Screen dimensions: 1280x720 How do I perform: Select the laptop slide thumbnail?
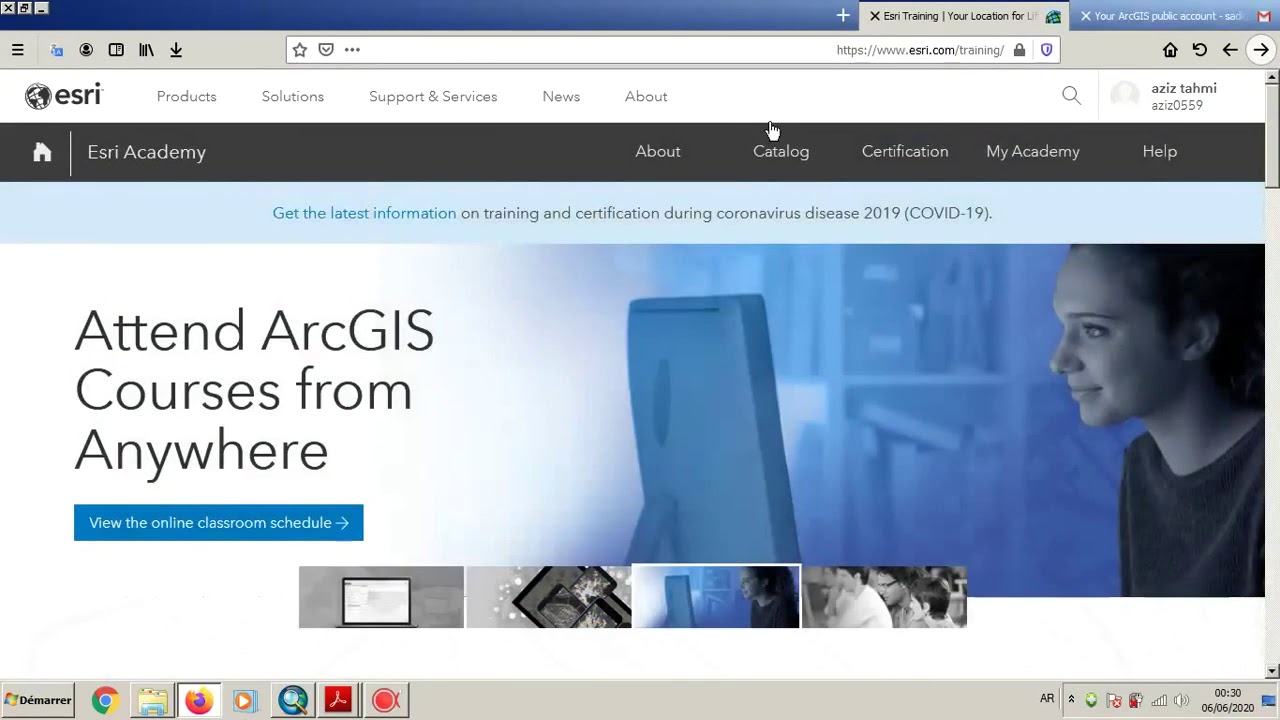pyautogui.click(x=381, y=597)
